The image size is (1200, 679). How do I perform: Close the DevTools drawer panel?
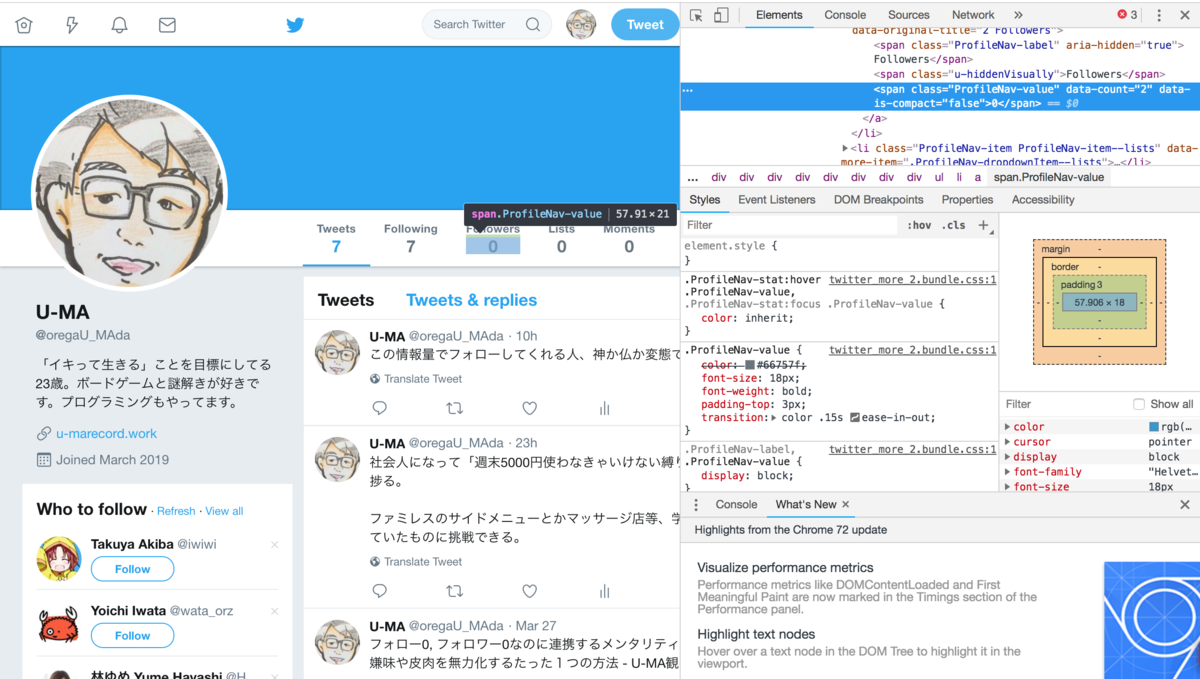1185,505
